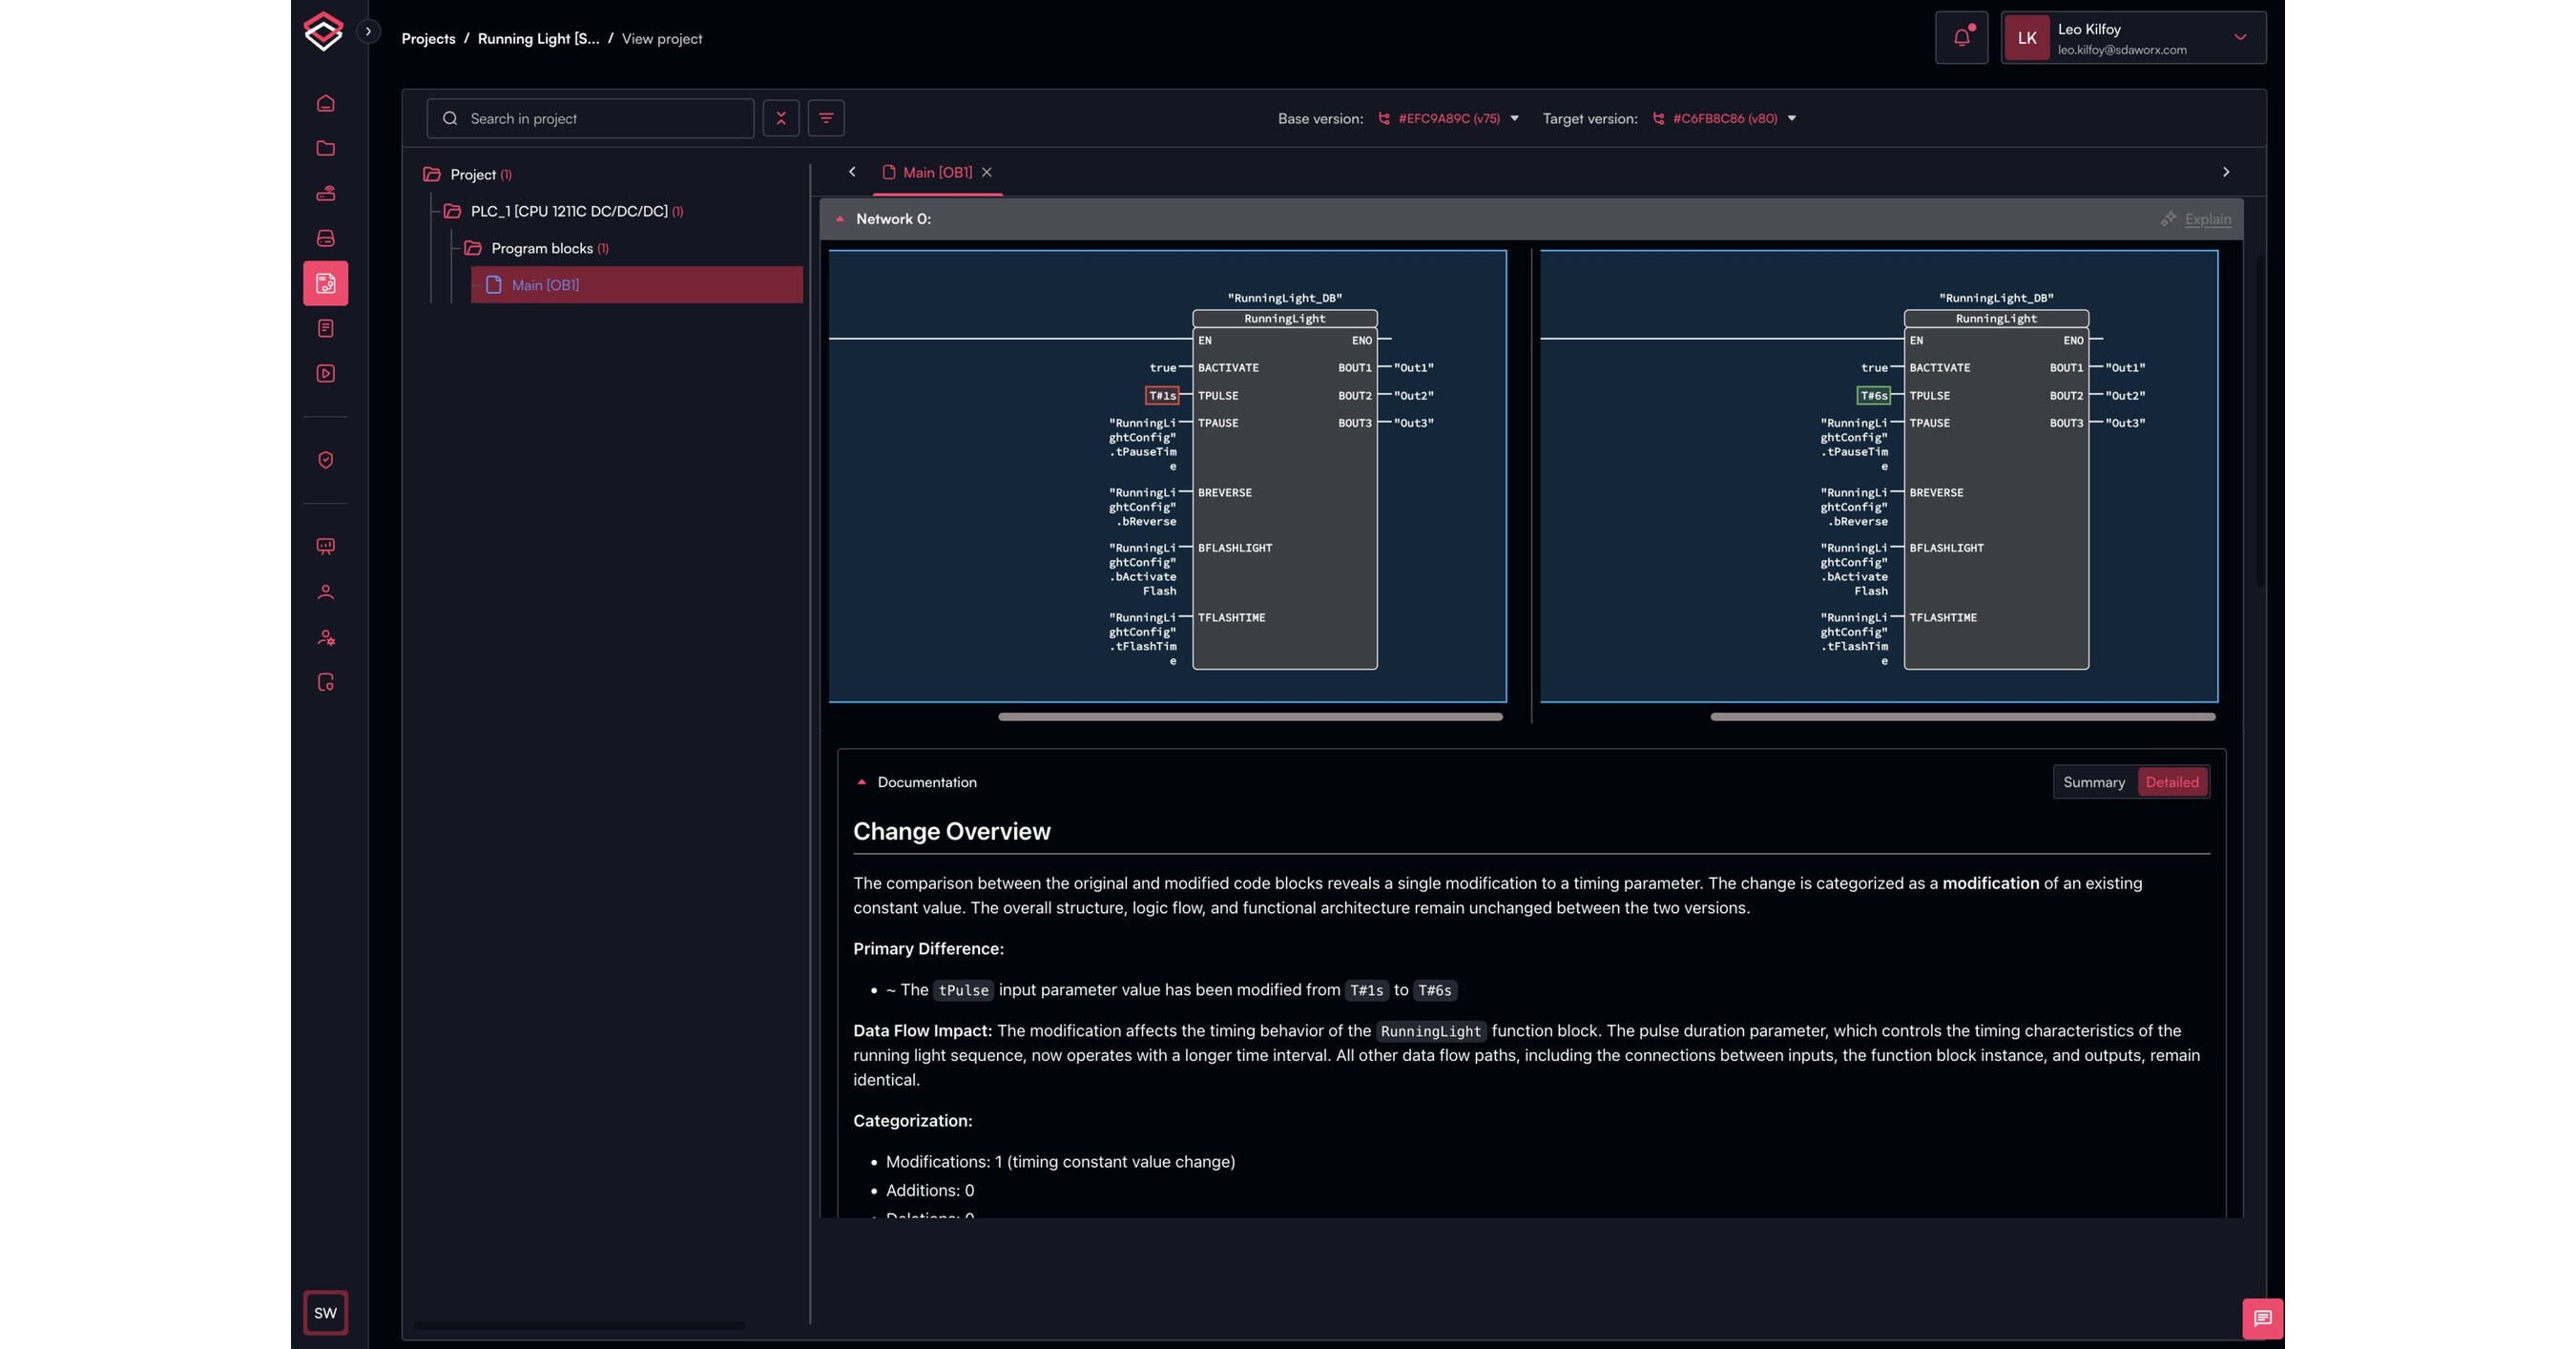Image resolution: width=2576 pixels, height=1349 pixels.
Task: Select the compare documents tool in sidebar
Action: tap(325, 283)
